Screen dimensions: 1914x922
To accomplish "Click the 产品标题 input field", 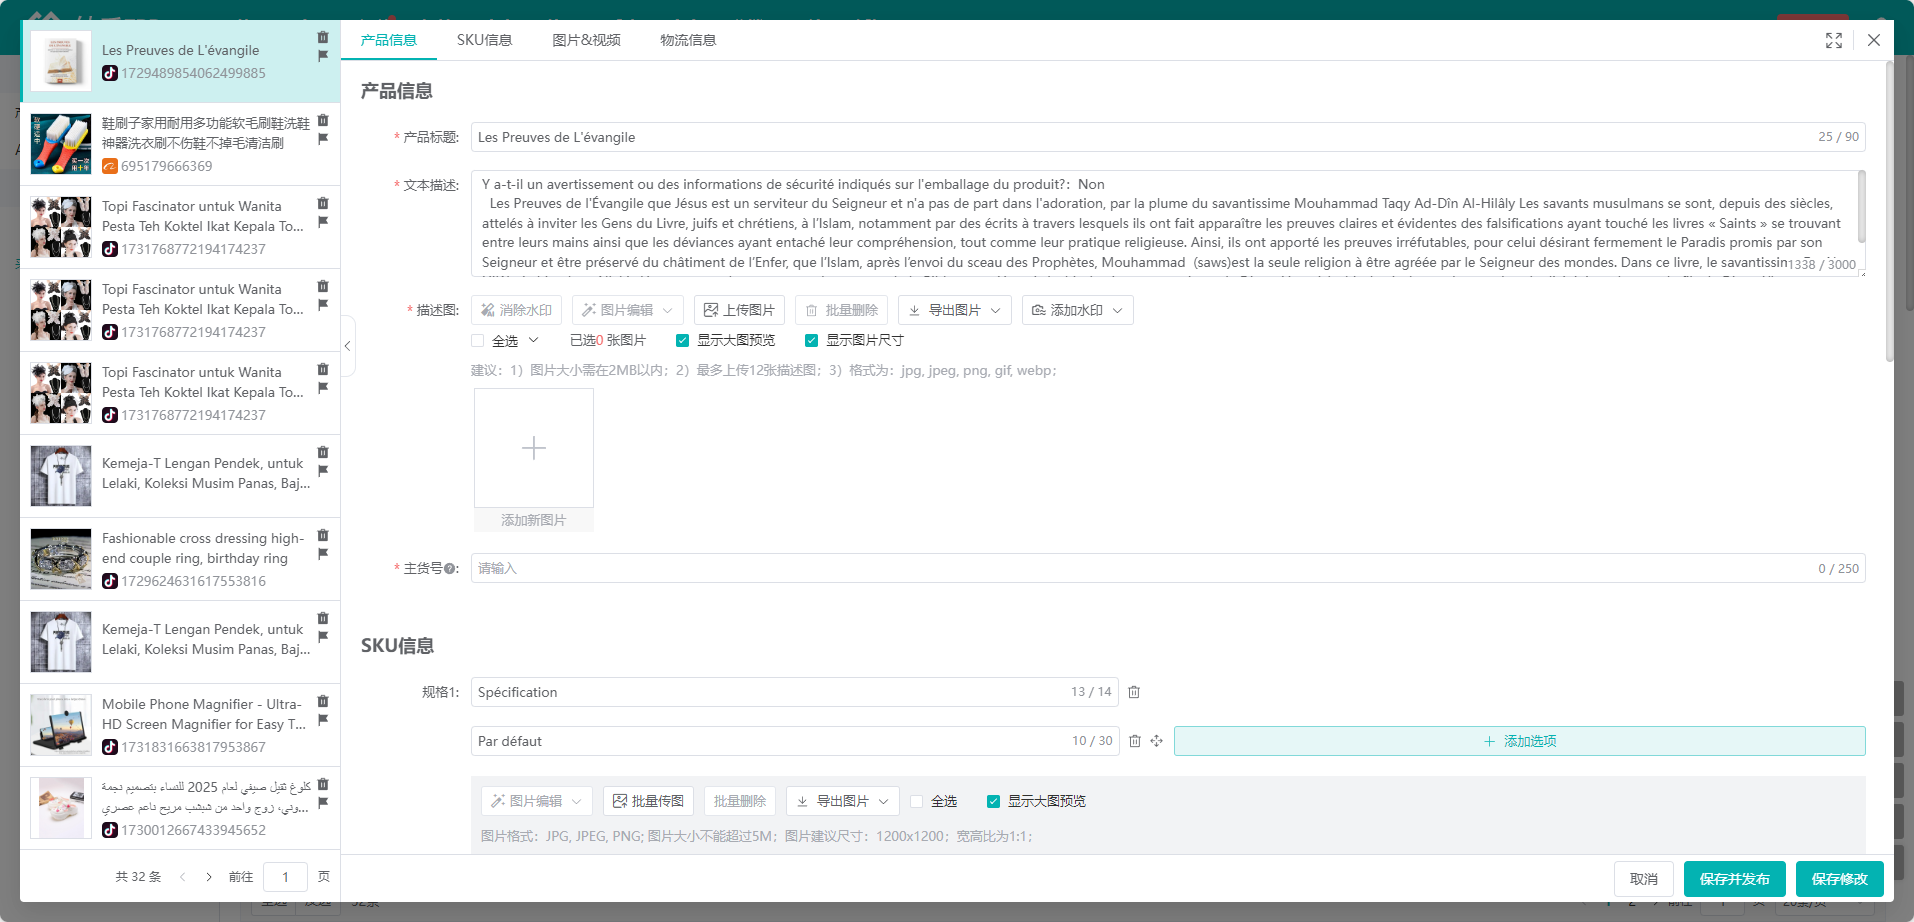I will [x=1168, y=137].
